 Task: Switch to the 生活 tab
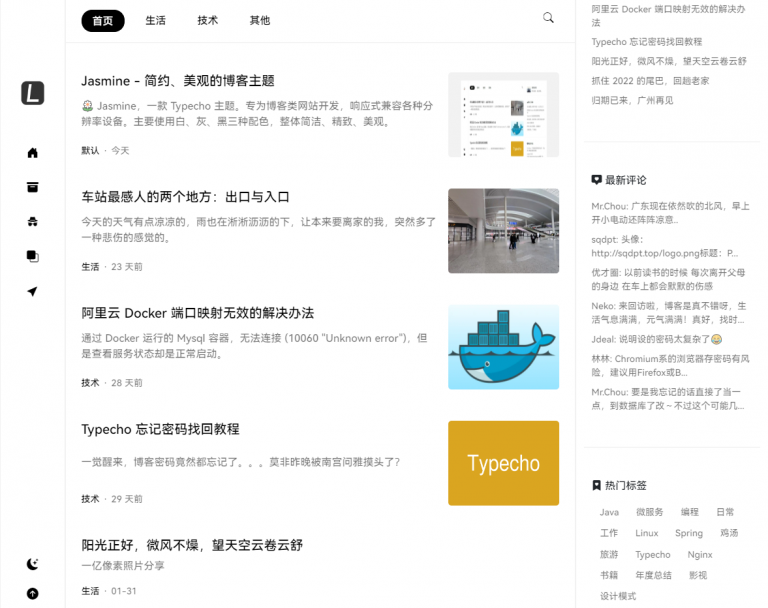pyautogui.click(x=156, y=20)
